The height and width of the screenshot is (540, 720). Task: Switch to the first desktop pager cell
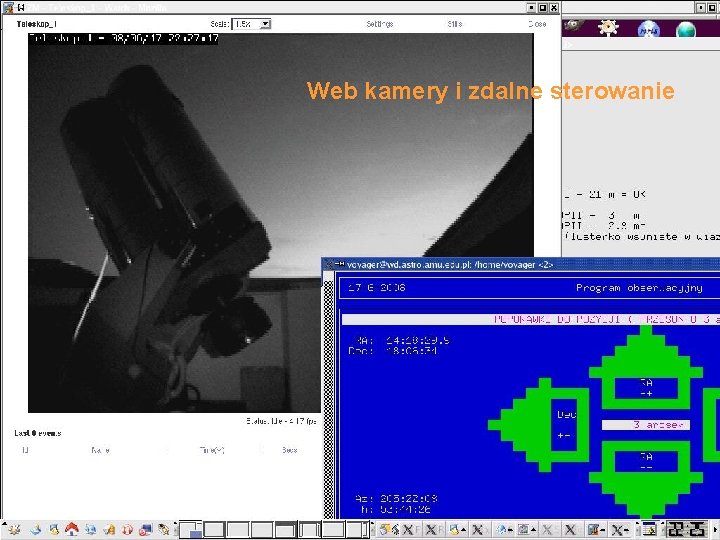pyautogui.click(x=190, y=529)
